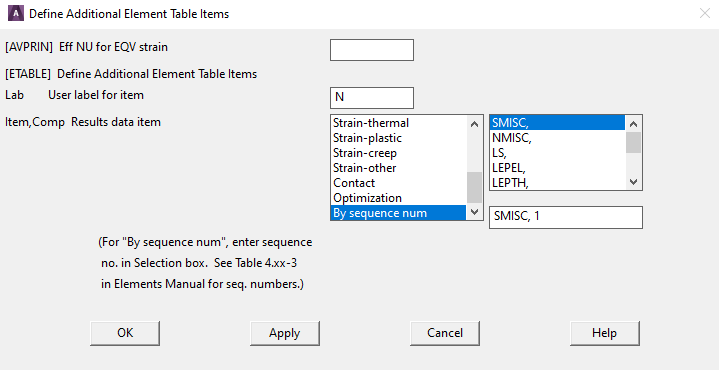The image size is (719, 370).
Task: Click the Apply button
Action: coord(285,333)
